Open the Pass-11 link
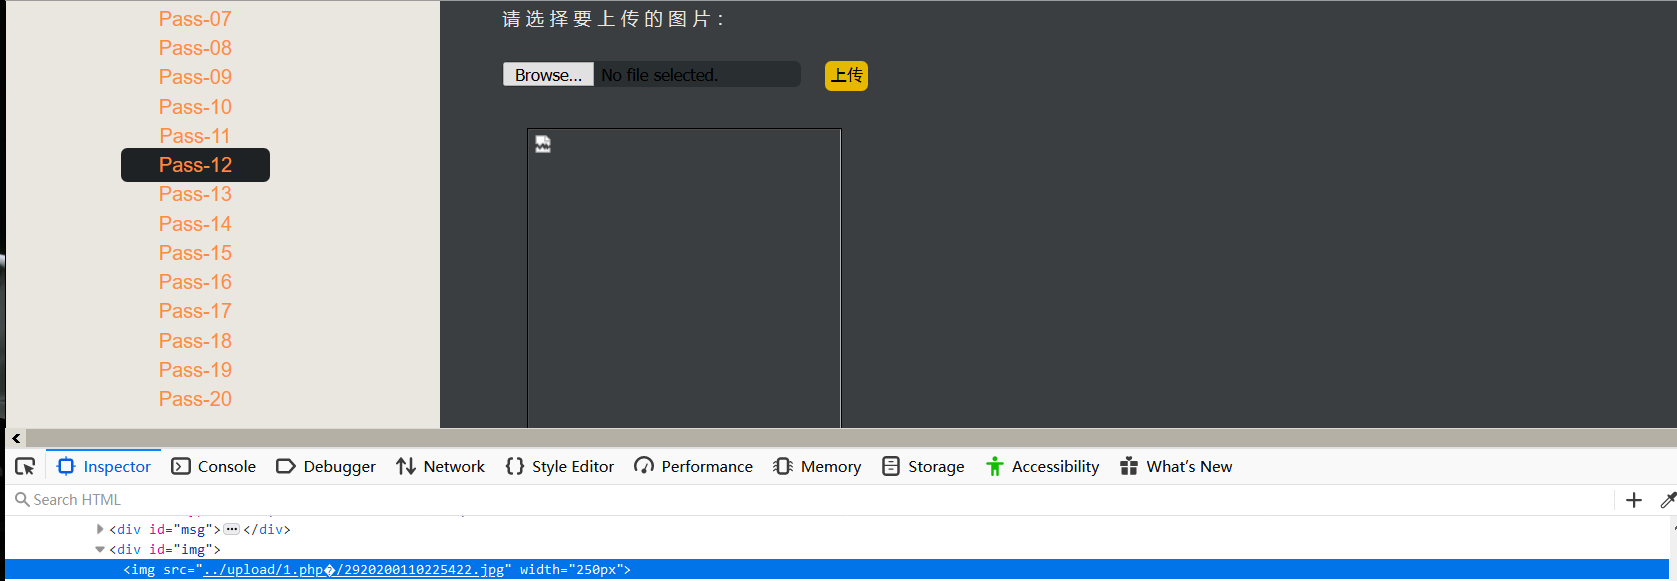1677x581 pixels. (195, 136)
